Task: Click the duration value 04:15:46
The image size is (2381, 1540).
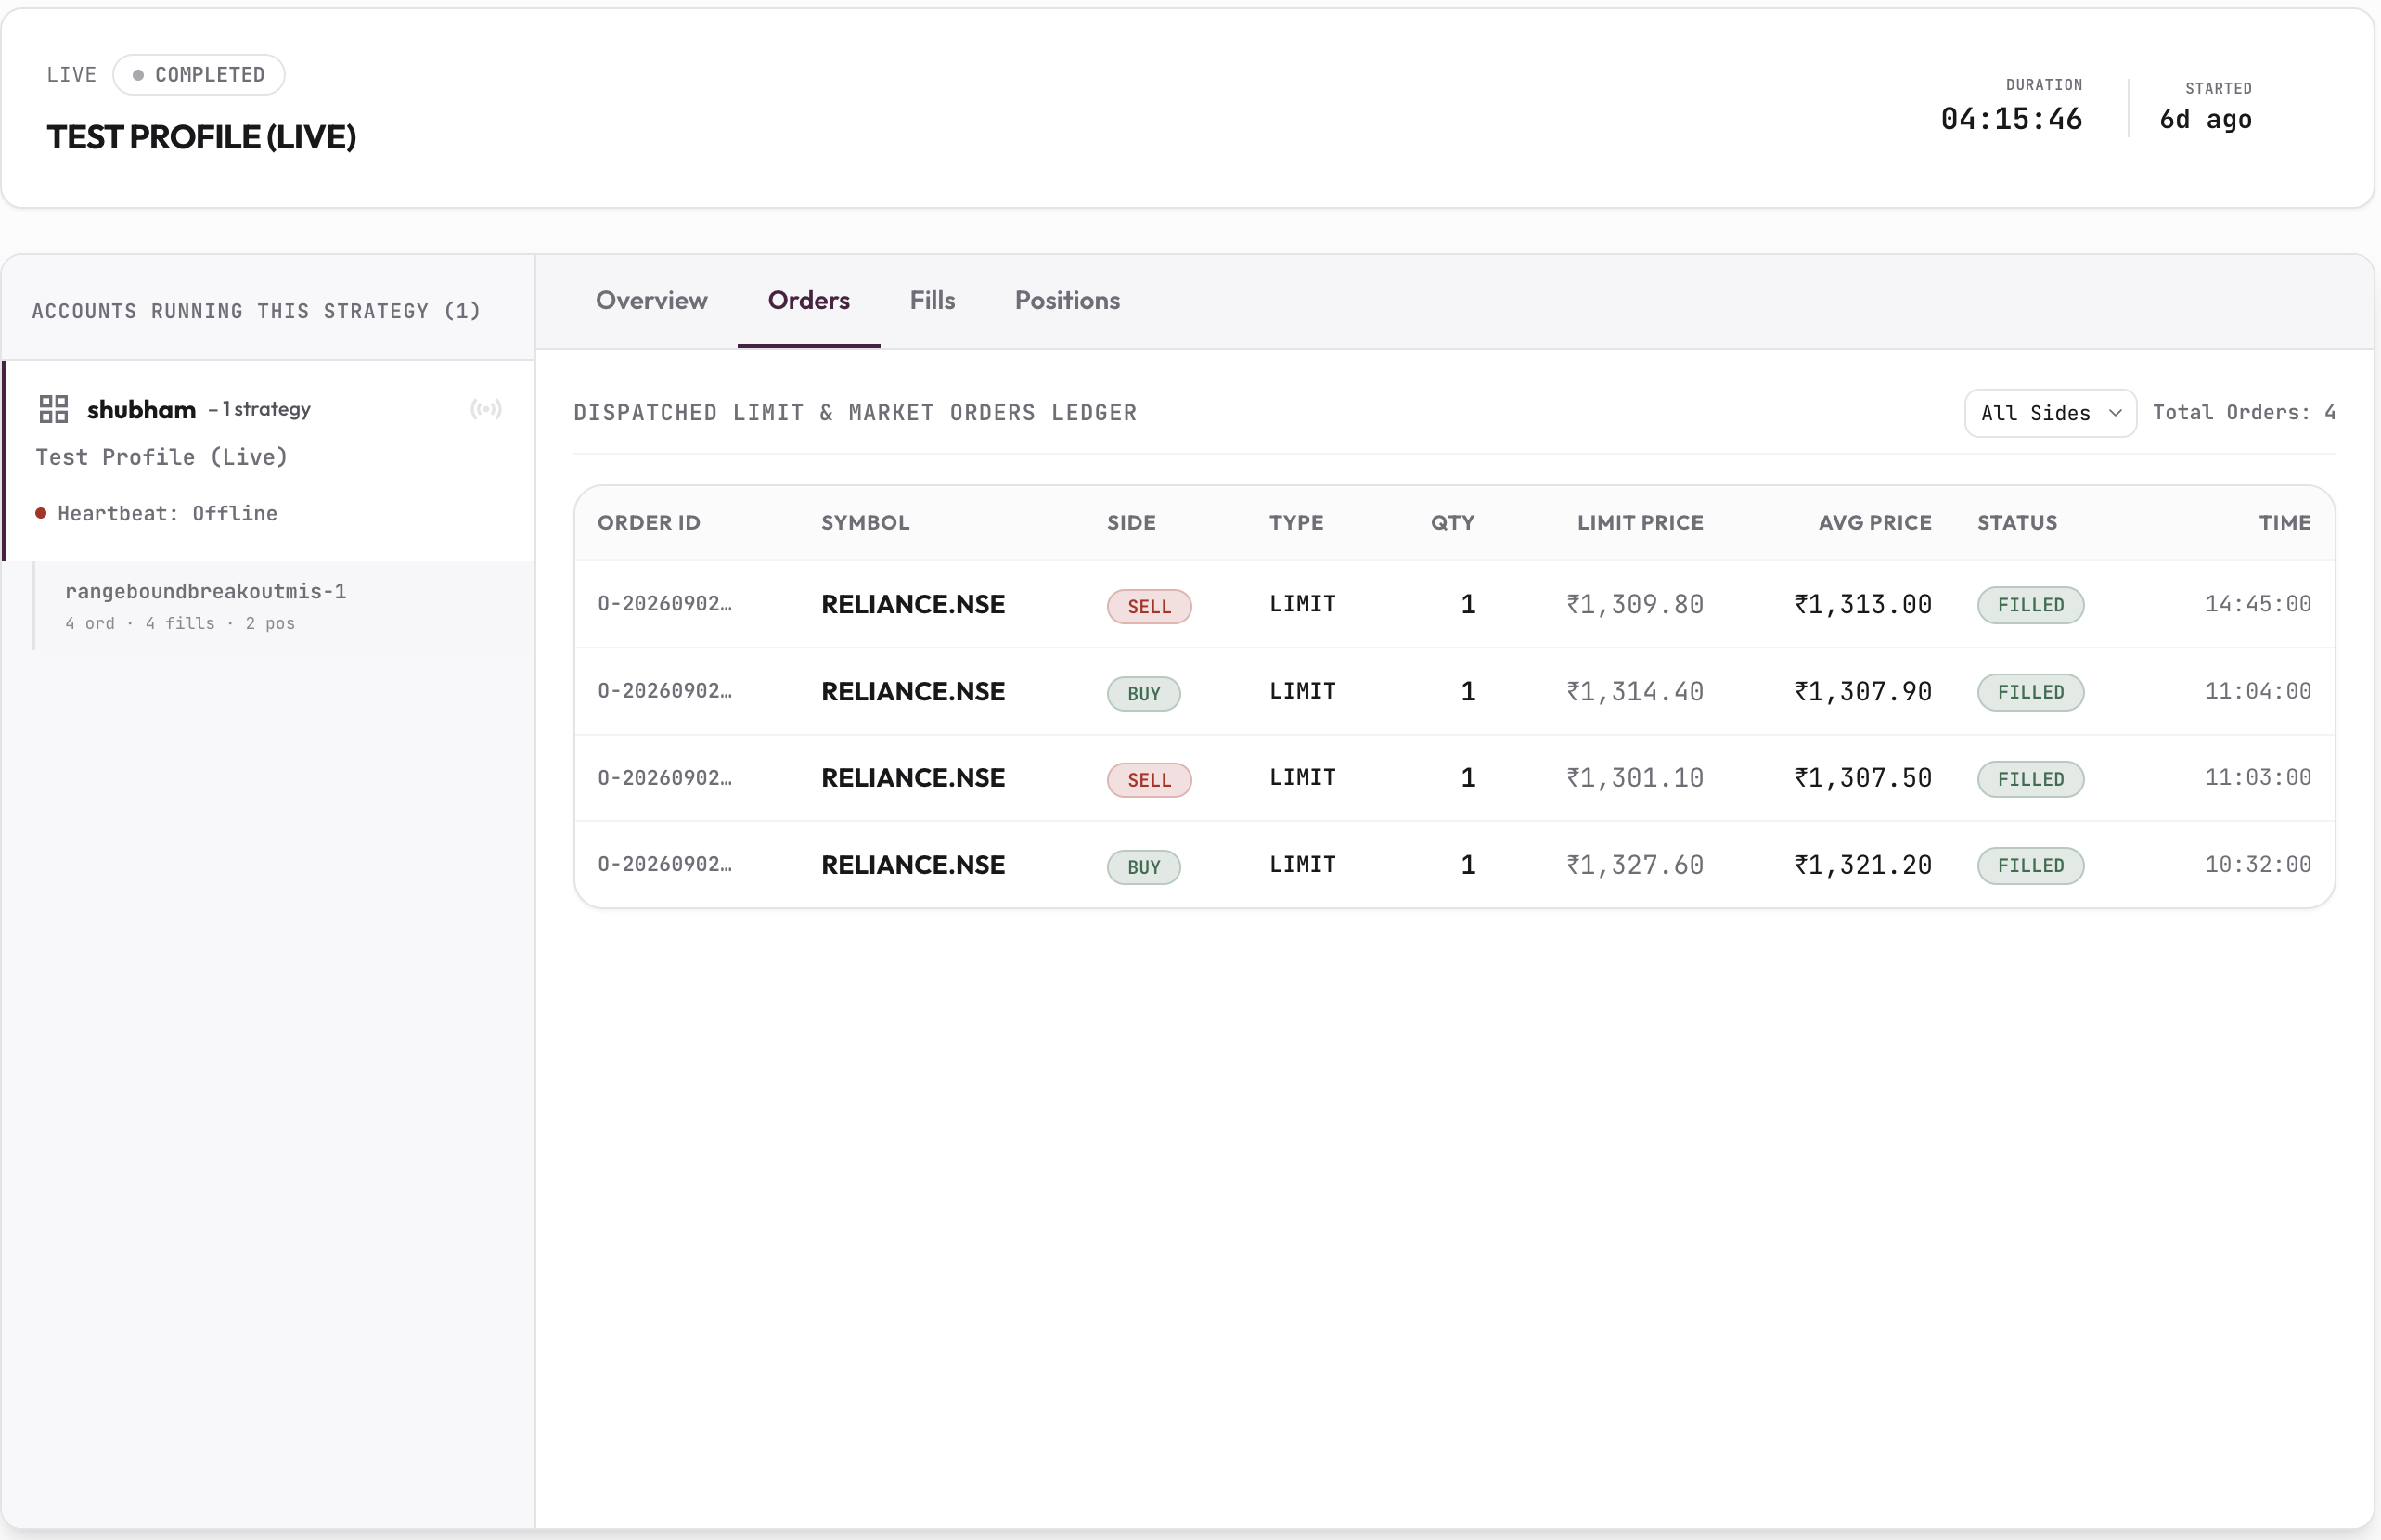Action: tap(2011, 119)
